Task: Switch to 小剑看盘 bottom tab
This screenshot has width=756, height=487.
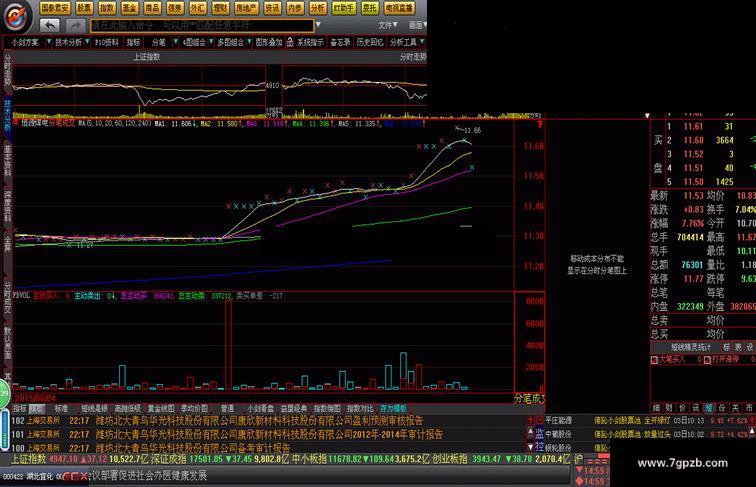Action: click(x=260, y=409)
